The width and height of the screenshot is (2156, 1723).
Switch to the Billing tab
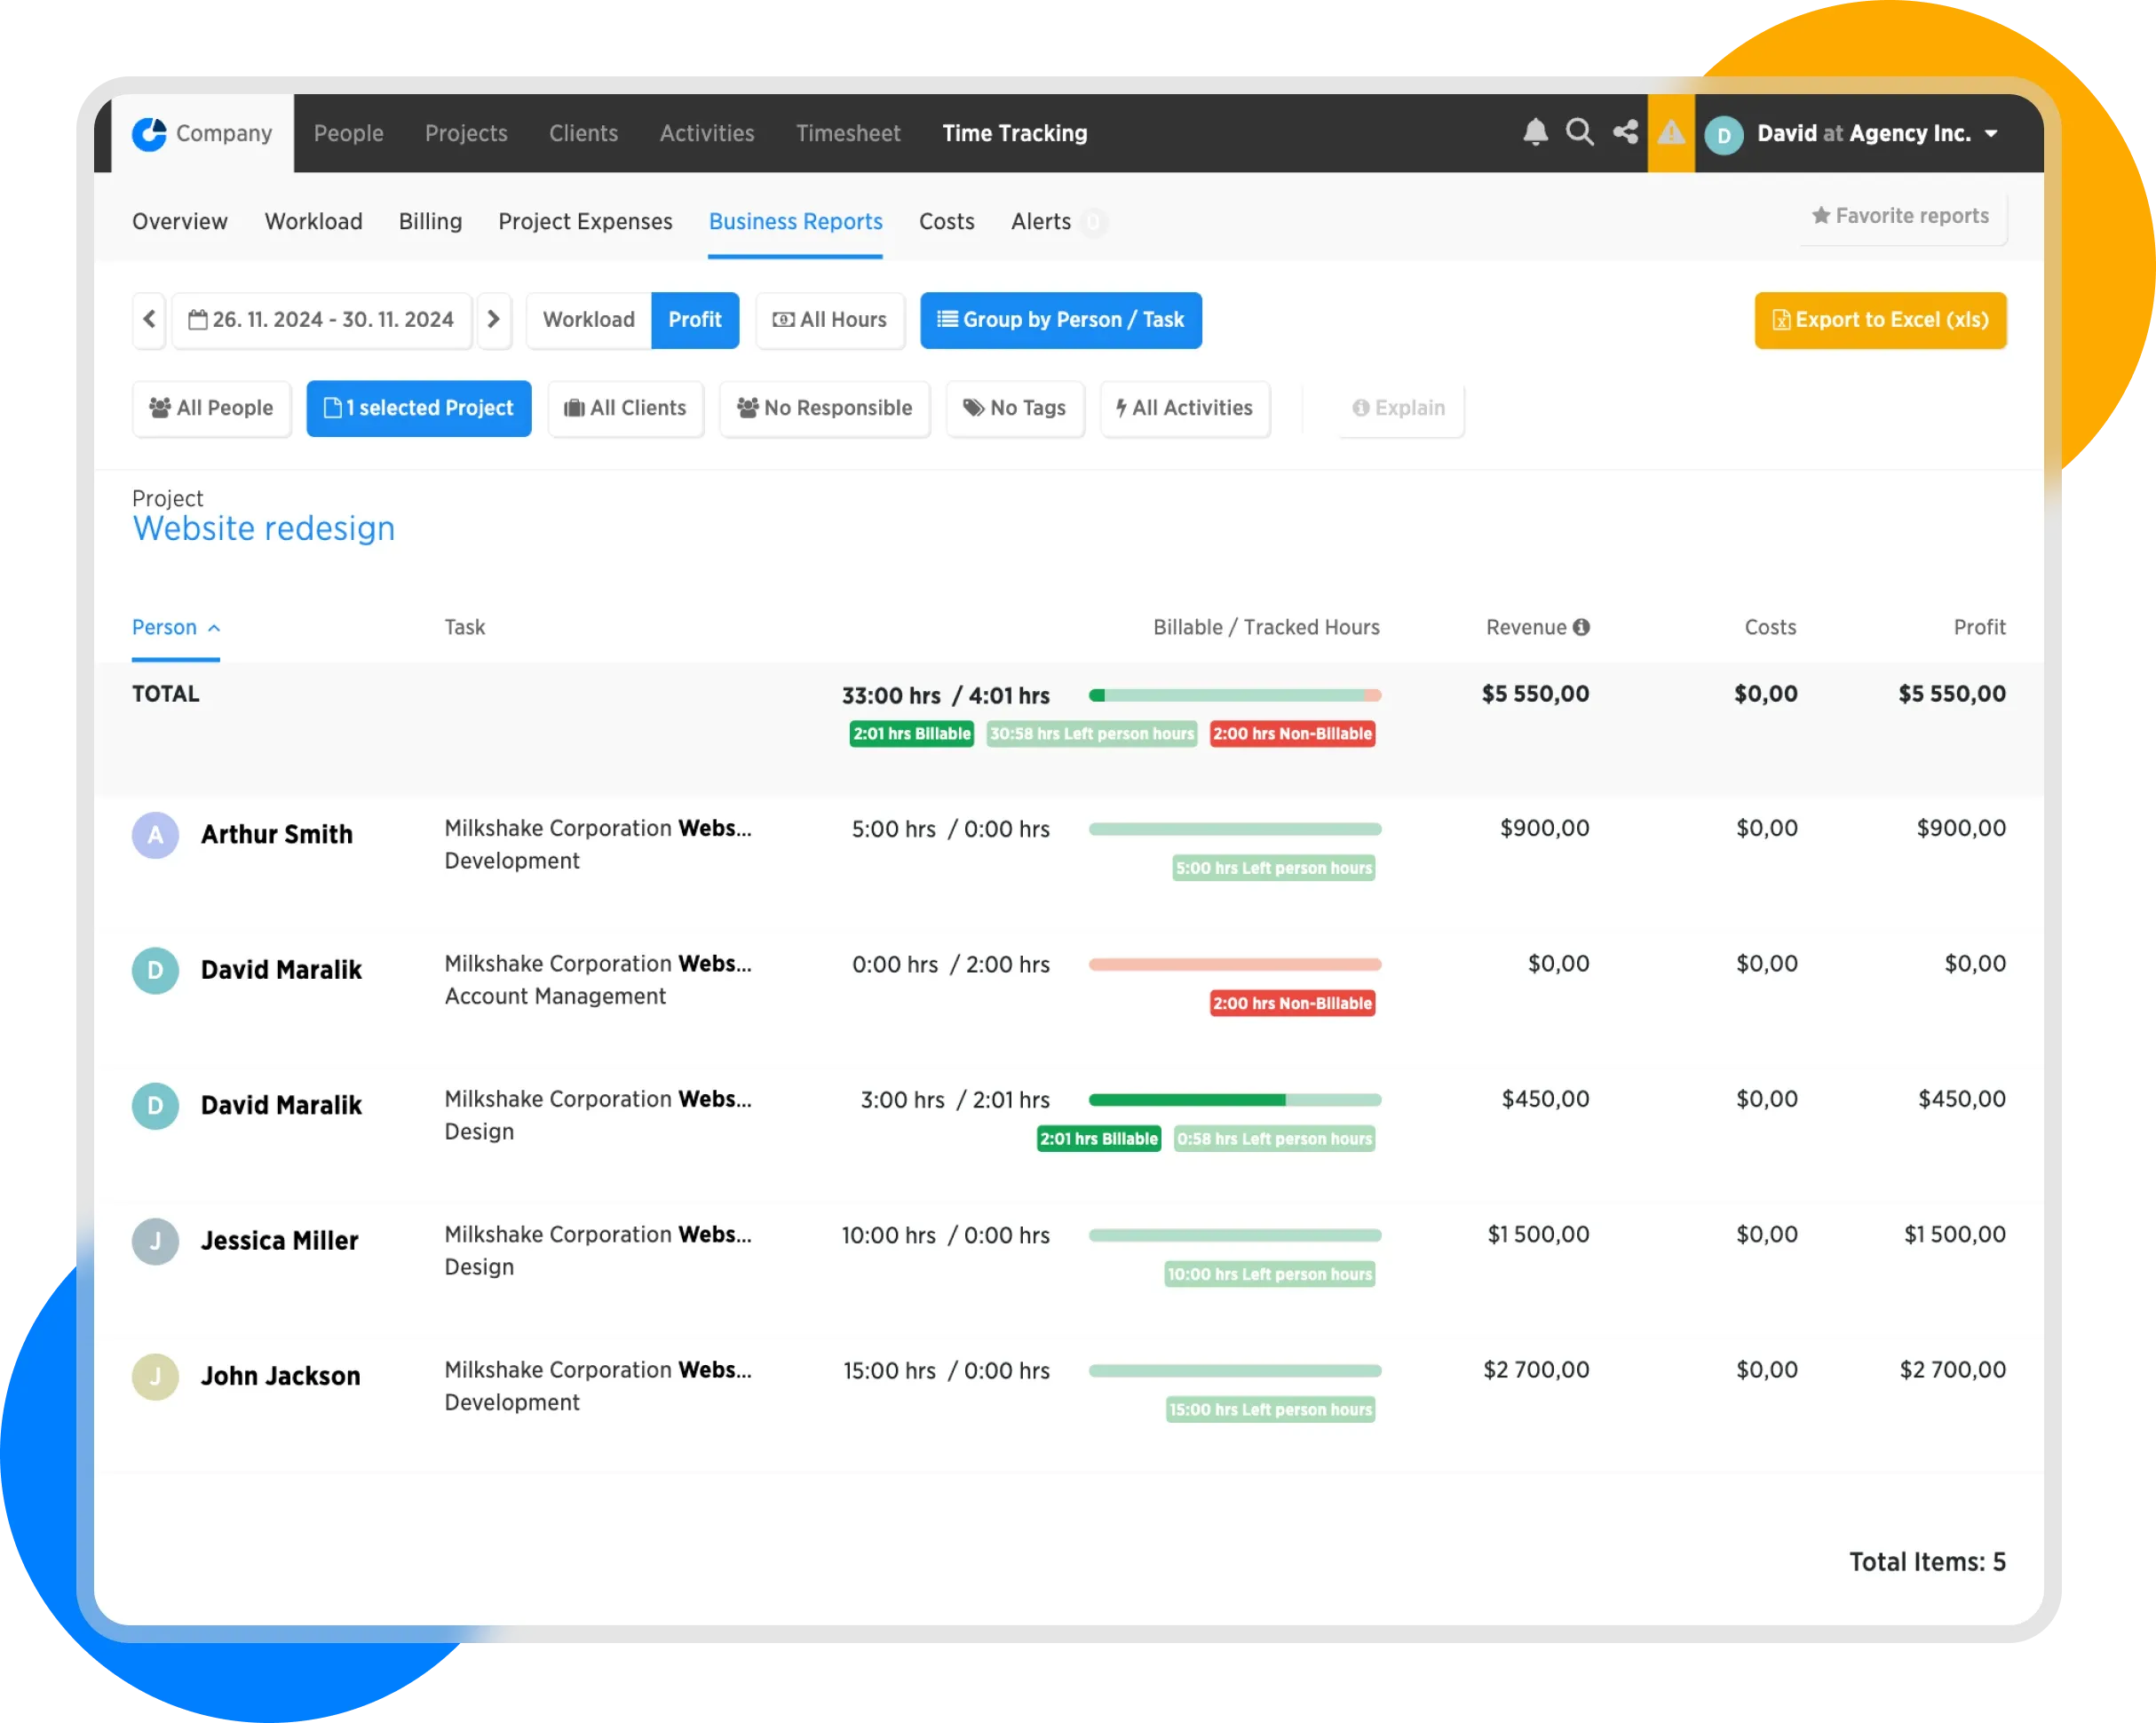430,221
